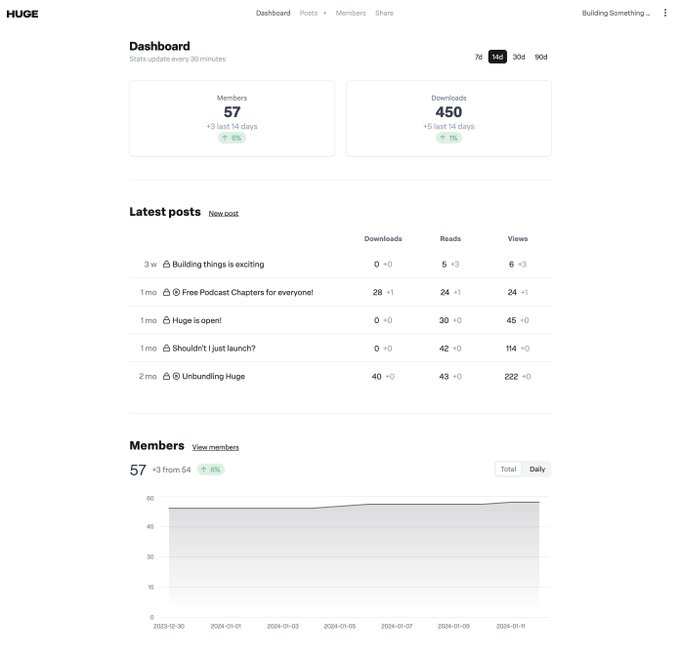Click the New post link
The image size is (680, 658).
coord(223,213)
